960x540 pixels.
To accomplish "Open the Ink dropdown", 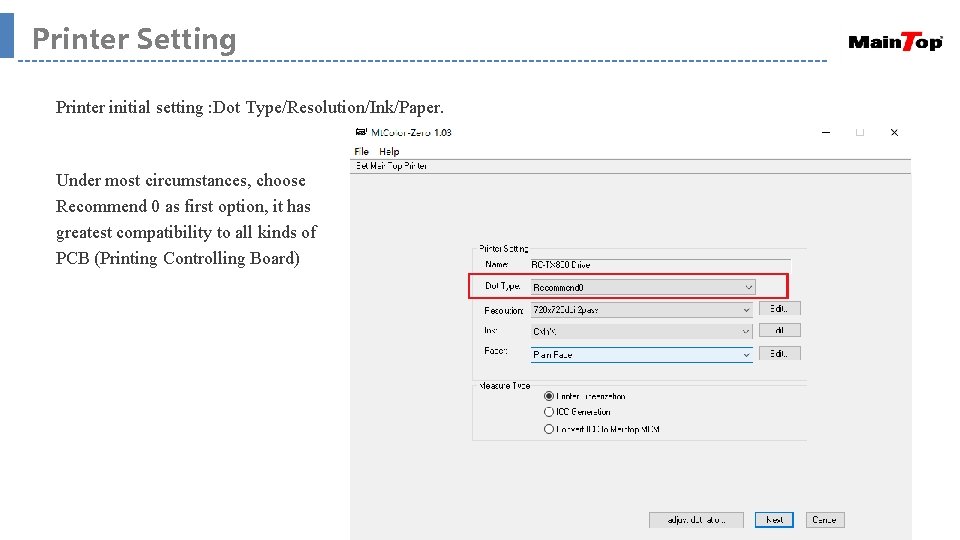I will coord(641,331).
